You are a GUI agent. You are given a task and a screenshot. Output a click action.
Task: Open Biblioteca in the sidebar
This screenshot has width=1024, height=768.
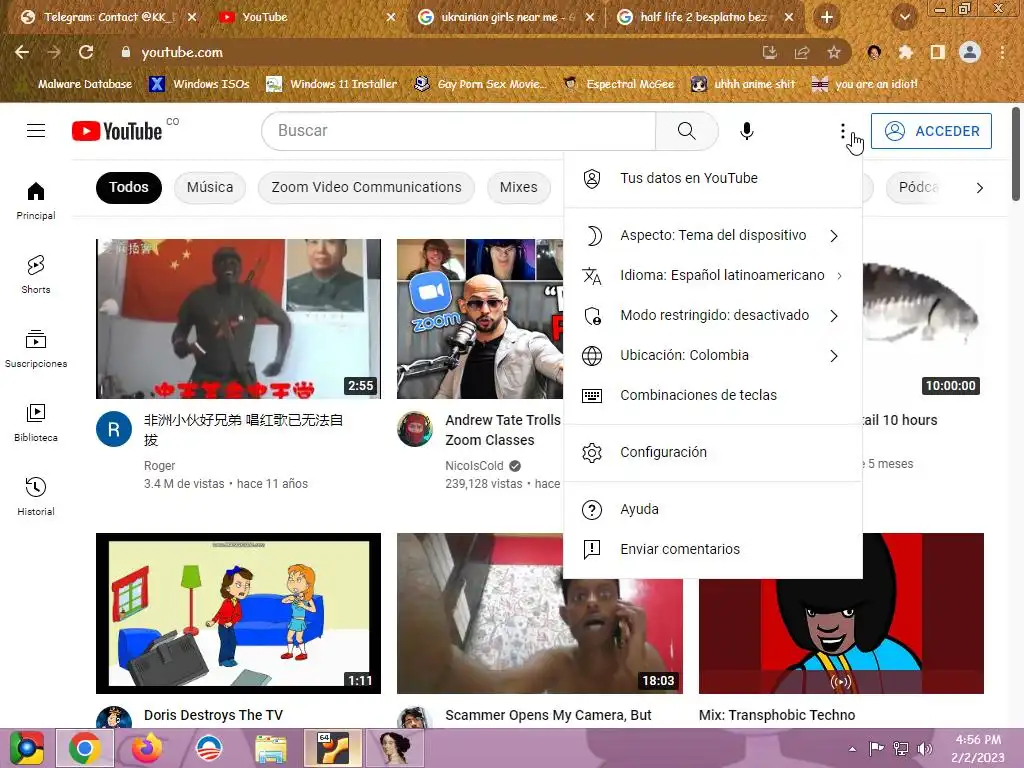(x=36, y=423)
